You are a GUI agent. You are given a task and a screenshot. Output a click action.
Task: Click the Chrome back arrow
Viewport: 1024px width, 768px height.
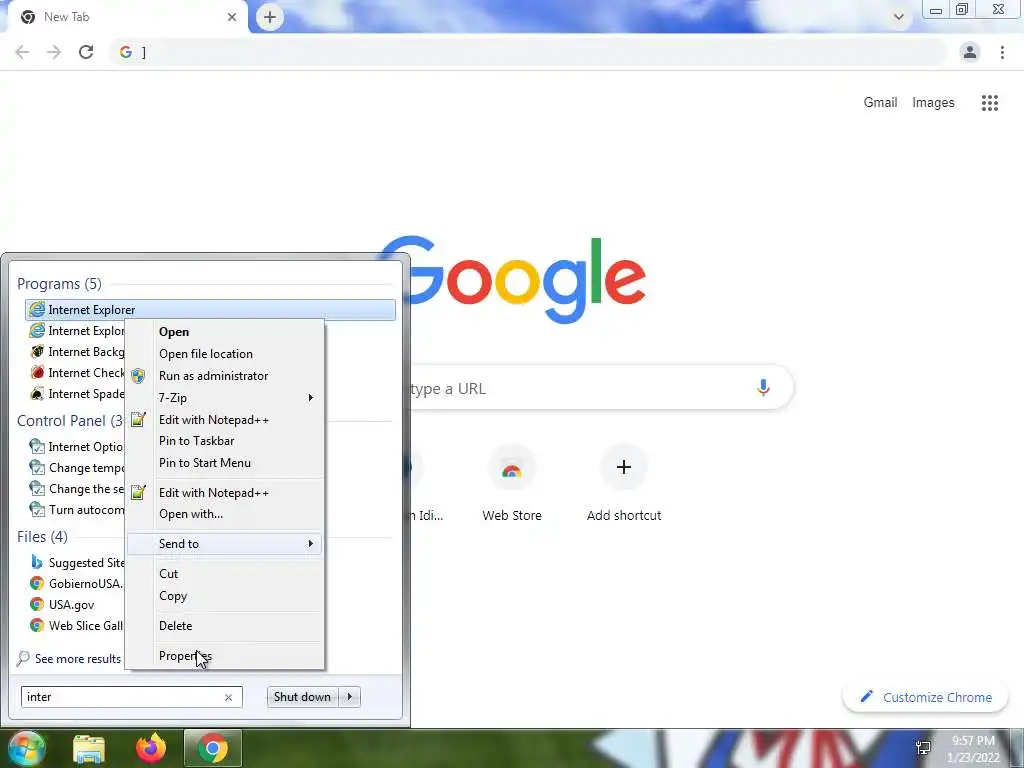click(x=22, y=52)
